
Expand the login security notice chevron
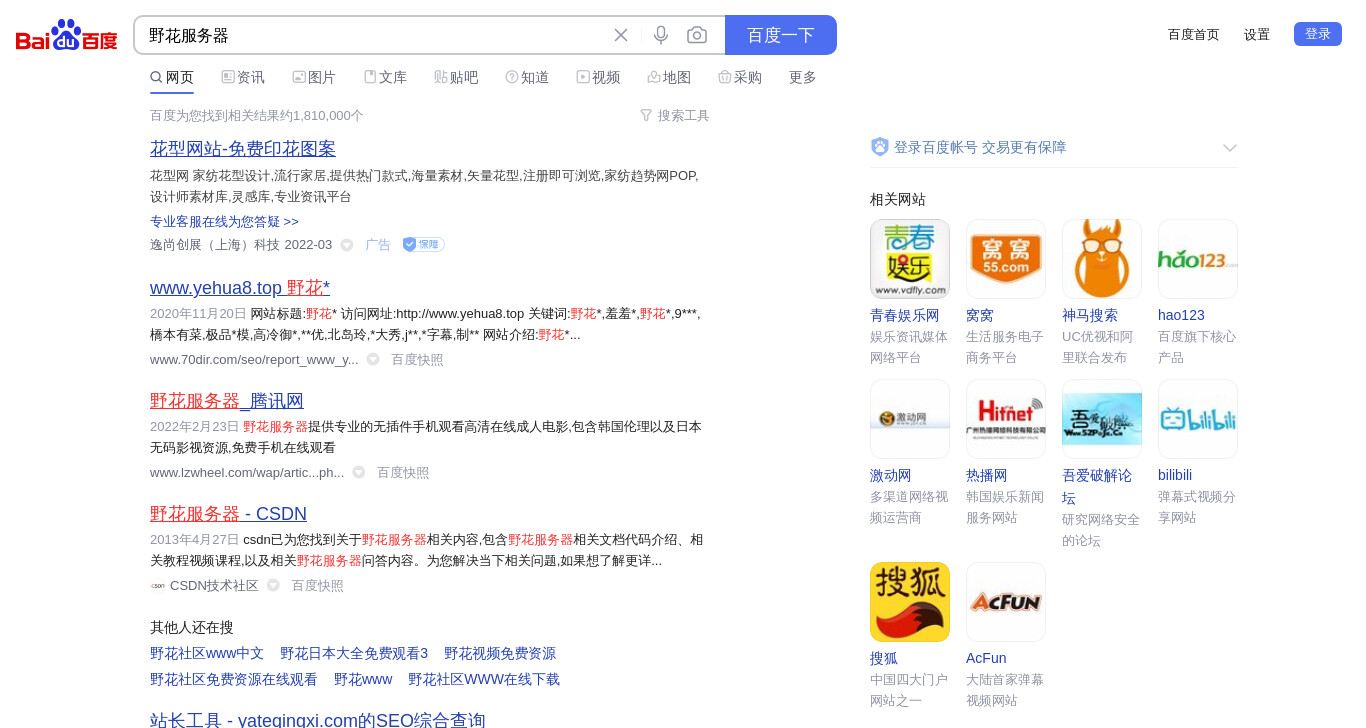point(1230,148)
